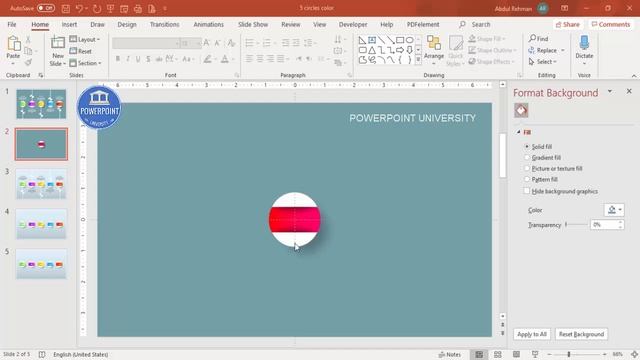Viewport: 640px width, 360px height.
Task: Toggle the Notes pane in status bar
Action: click(x=449, y=355)
